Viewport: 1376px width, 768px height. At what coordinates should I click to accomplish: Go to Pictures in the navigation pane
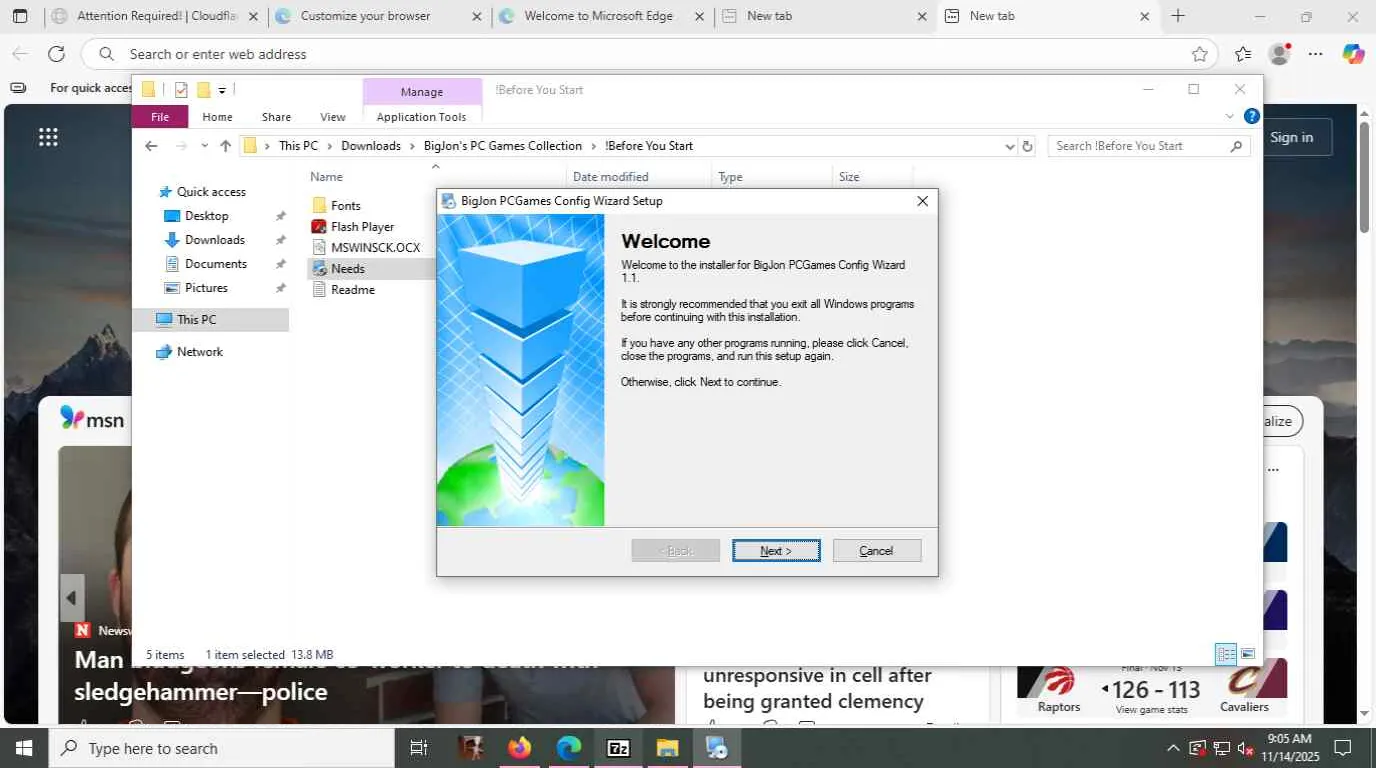[x=206, y=288]
